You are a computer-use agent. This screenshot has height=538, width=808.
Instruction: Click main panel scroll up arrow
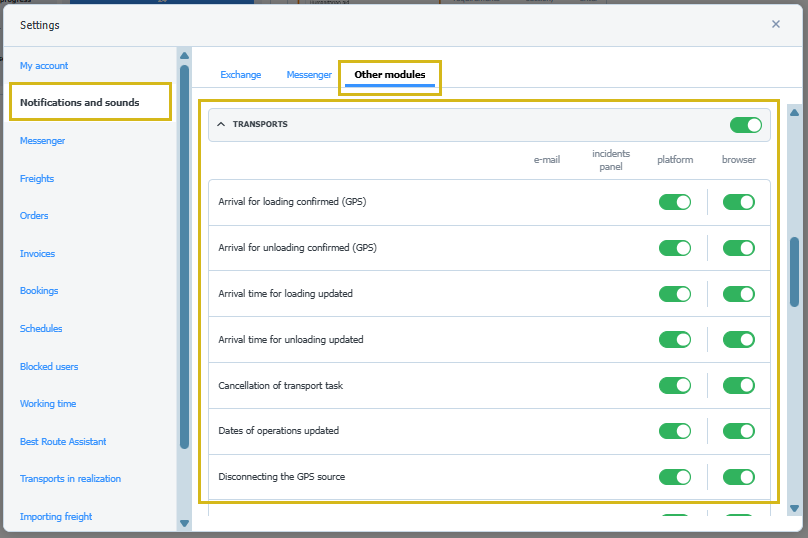click(794, 111)
